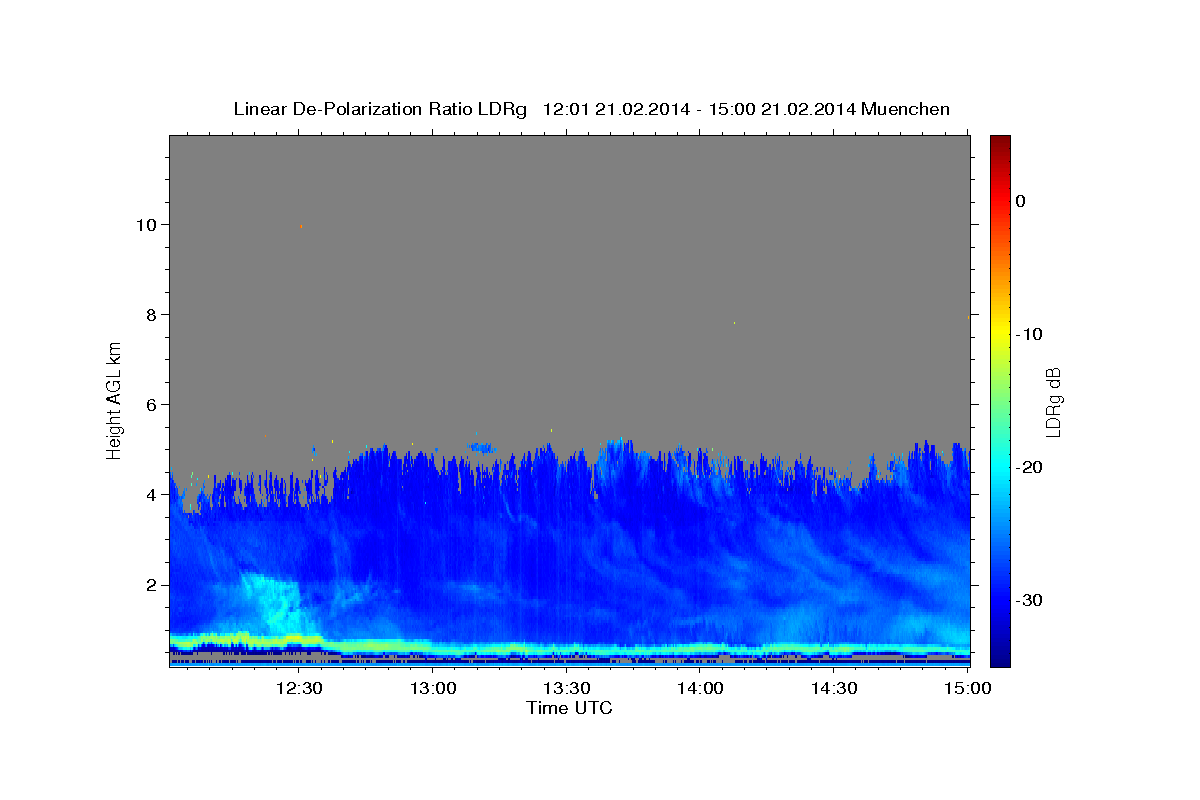Click the '13:30' time axis label
This screenshot has width=1200, height=800.
coord(567,688)
